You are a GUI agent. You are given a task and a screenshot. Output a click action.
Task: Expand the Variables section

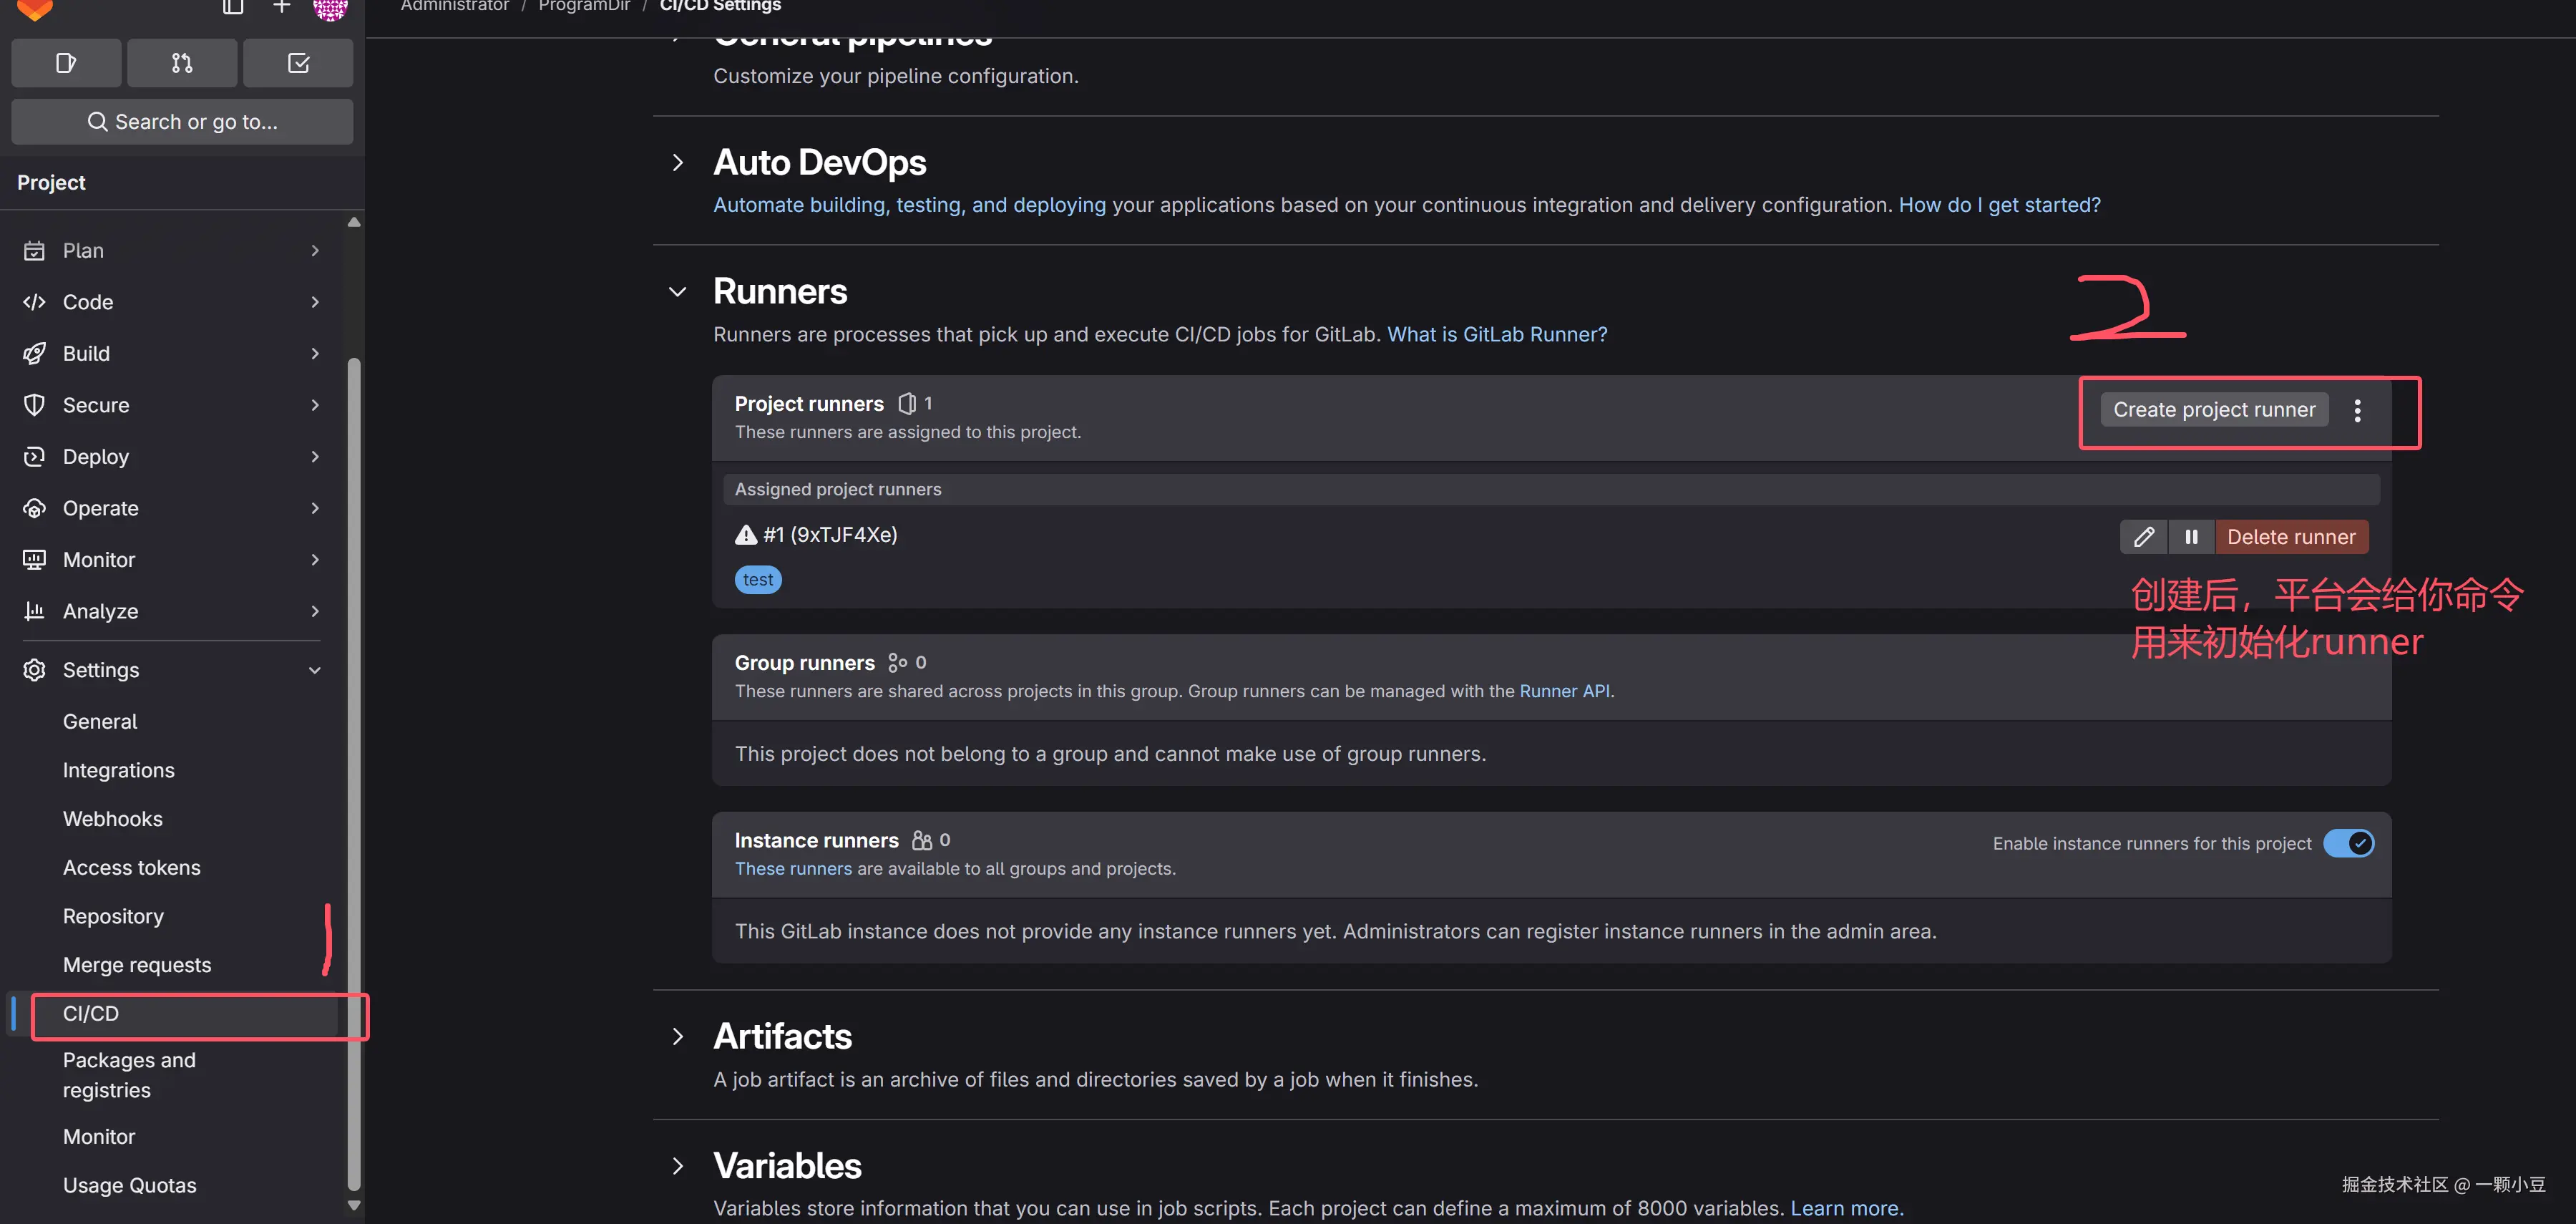pyautogui.click(x=677, y=1166)
